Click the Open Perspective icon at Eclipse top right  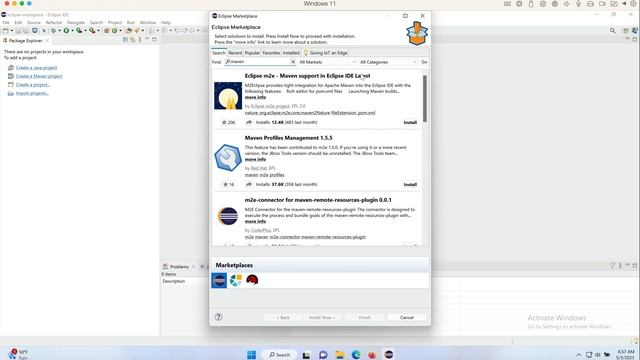(x=625, y=31)
